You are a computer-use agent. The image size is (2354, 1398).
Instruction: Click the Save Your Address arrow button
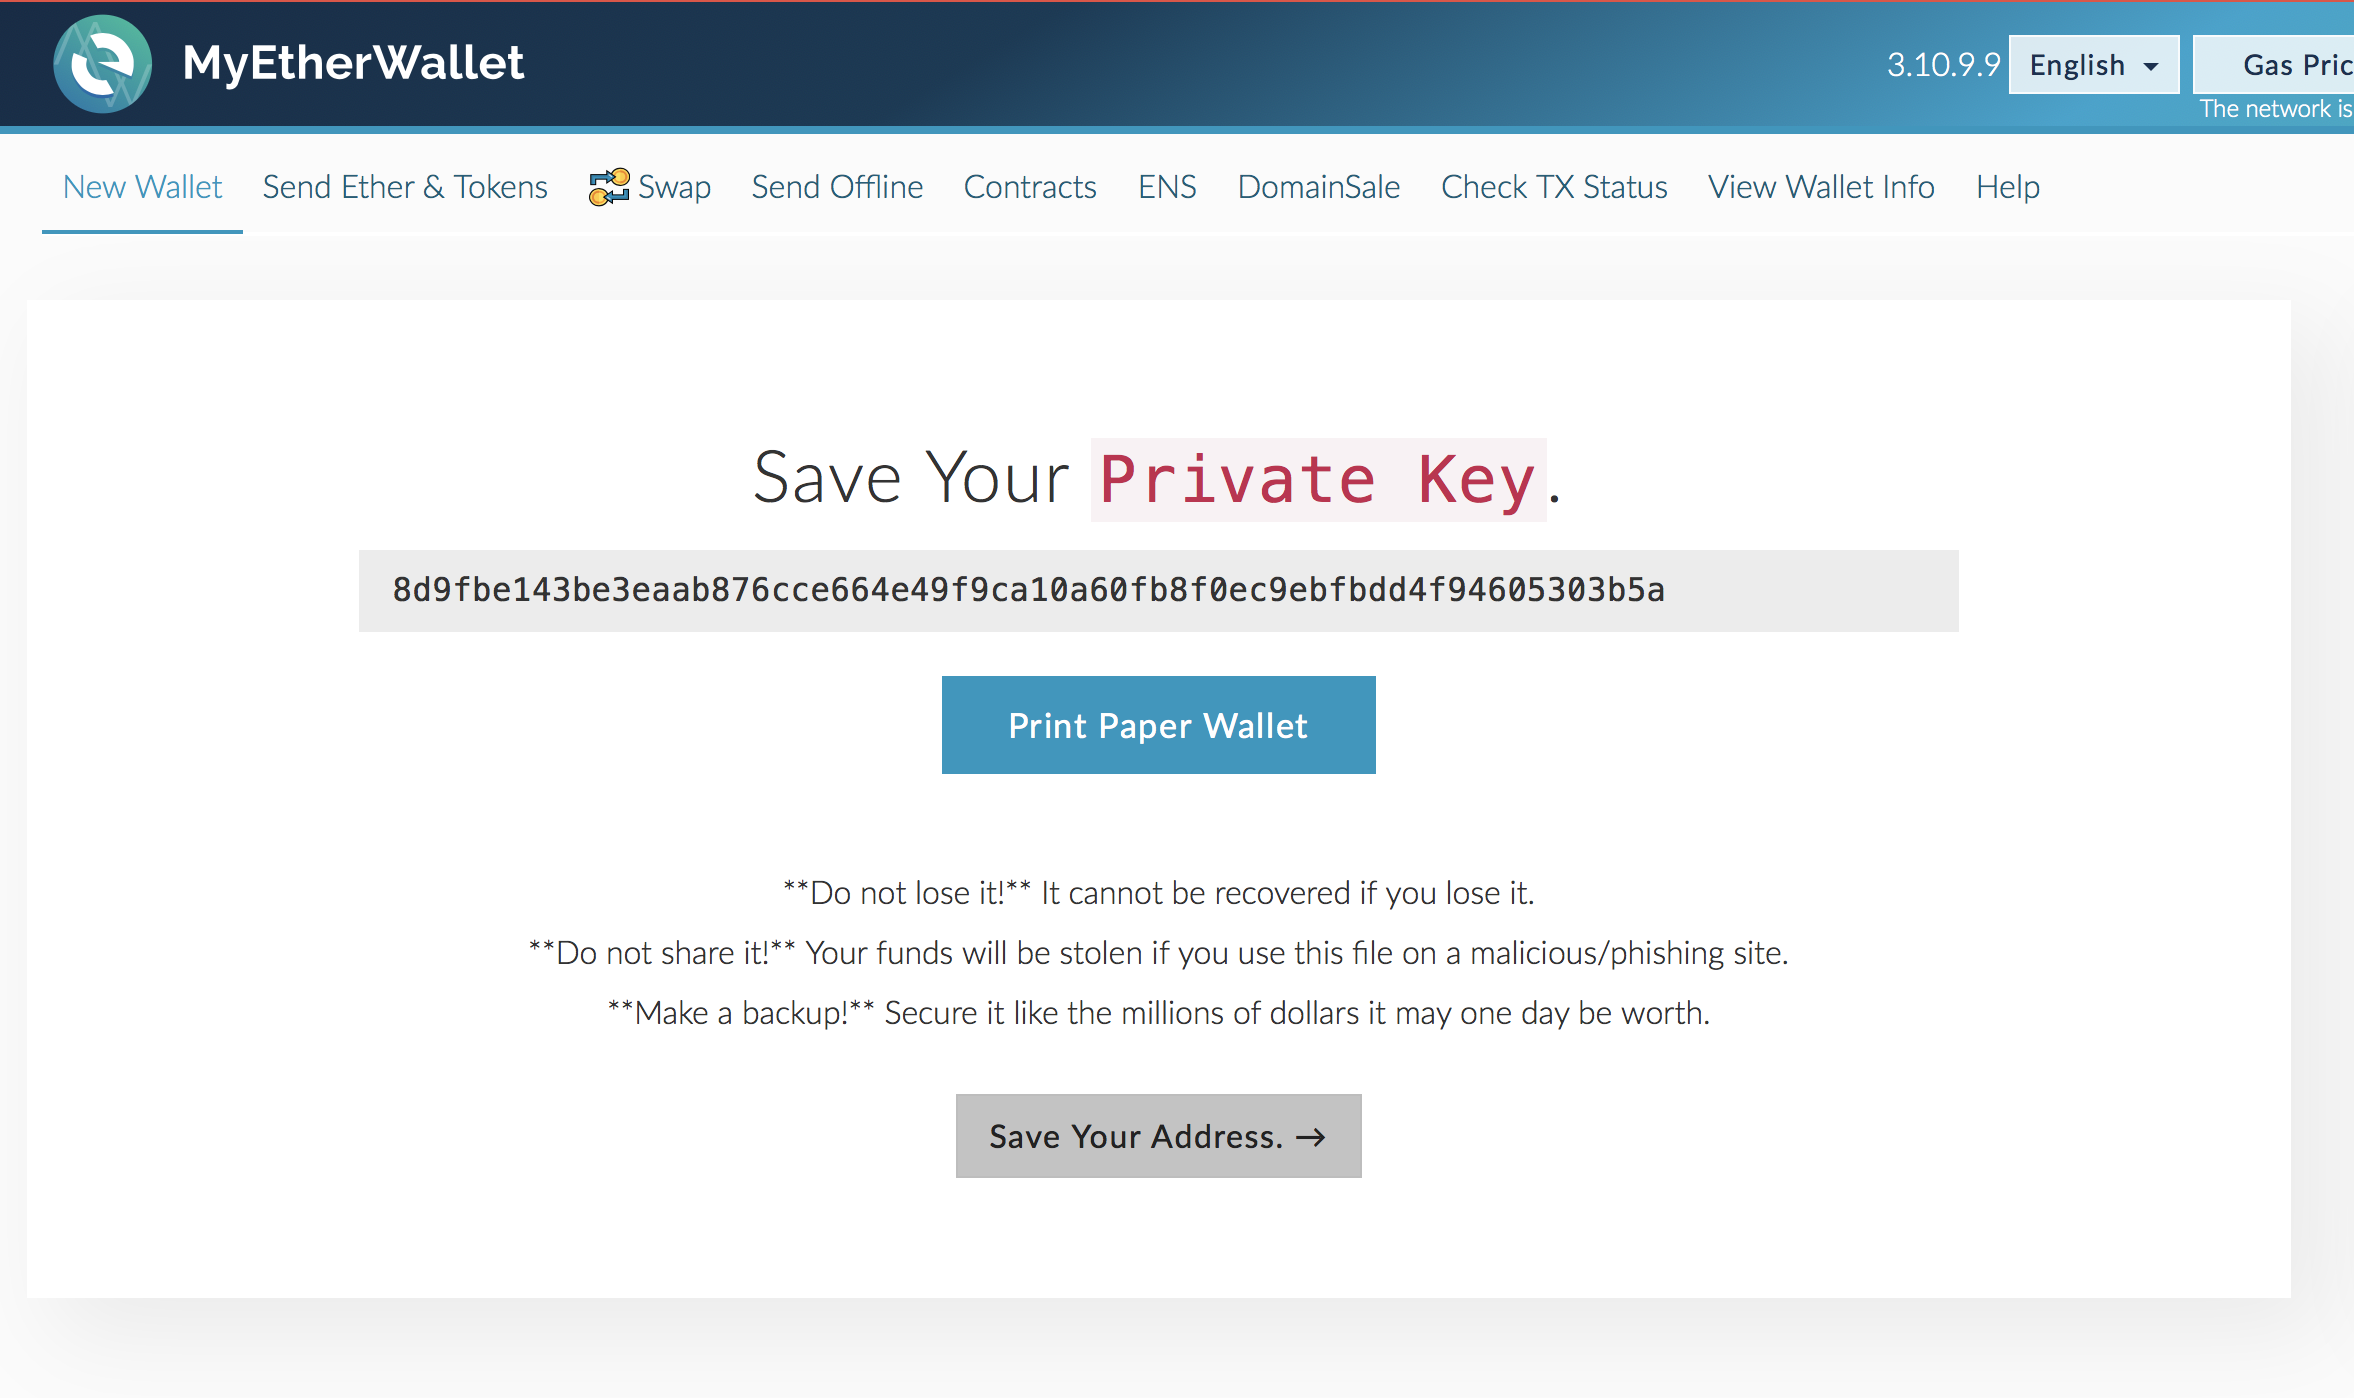pyautogui.click(x=1158, y=1135)
